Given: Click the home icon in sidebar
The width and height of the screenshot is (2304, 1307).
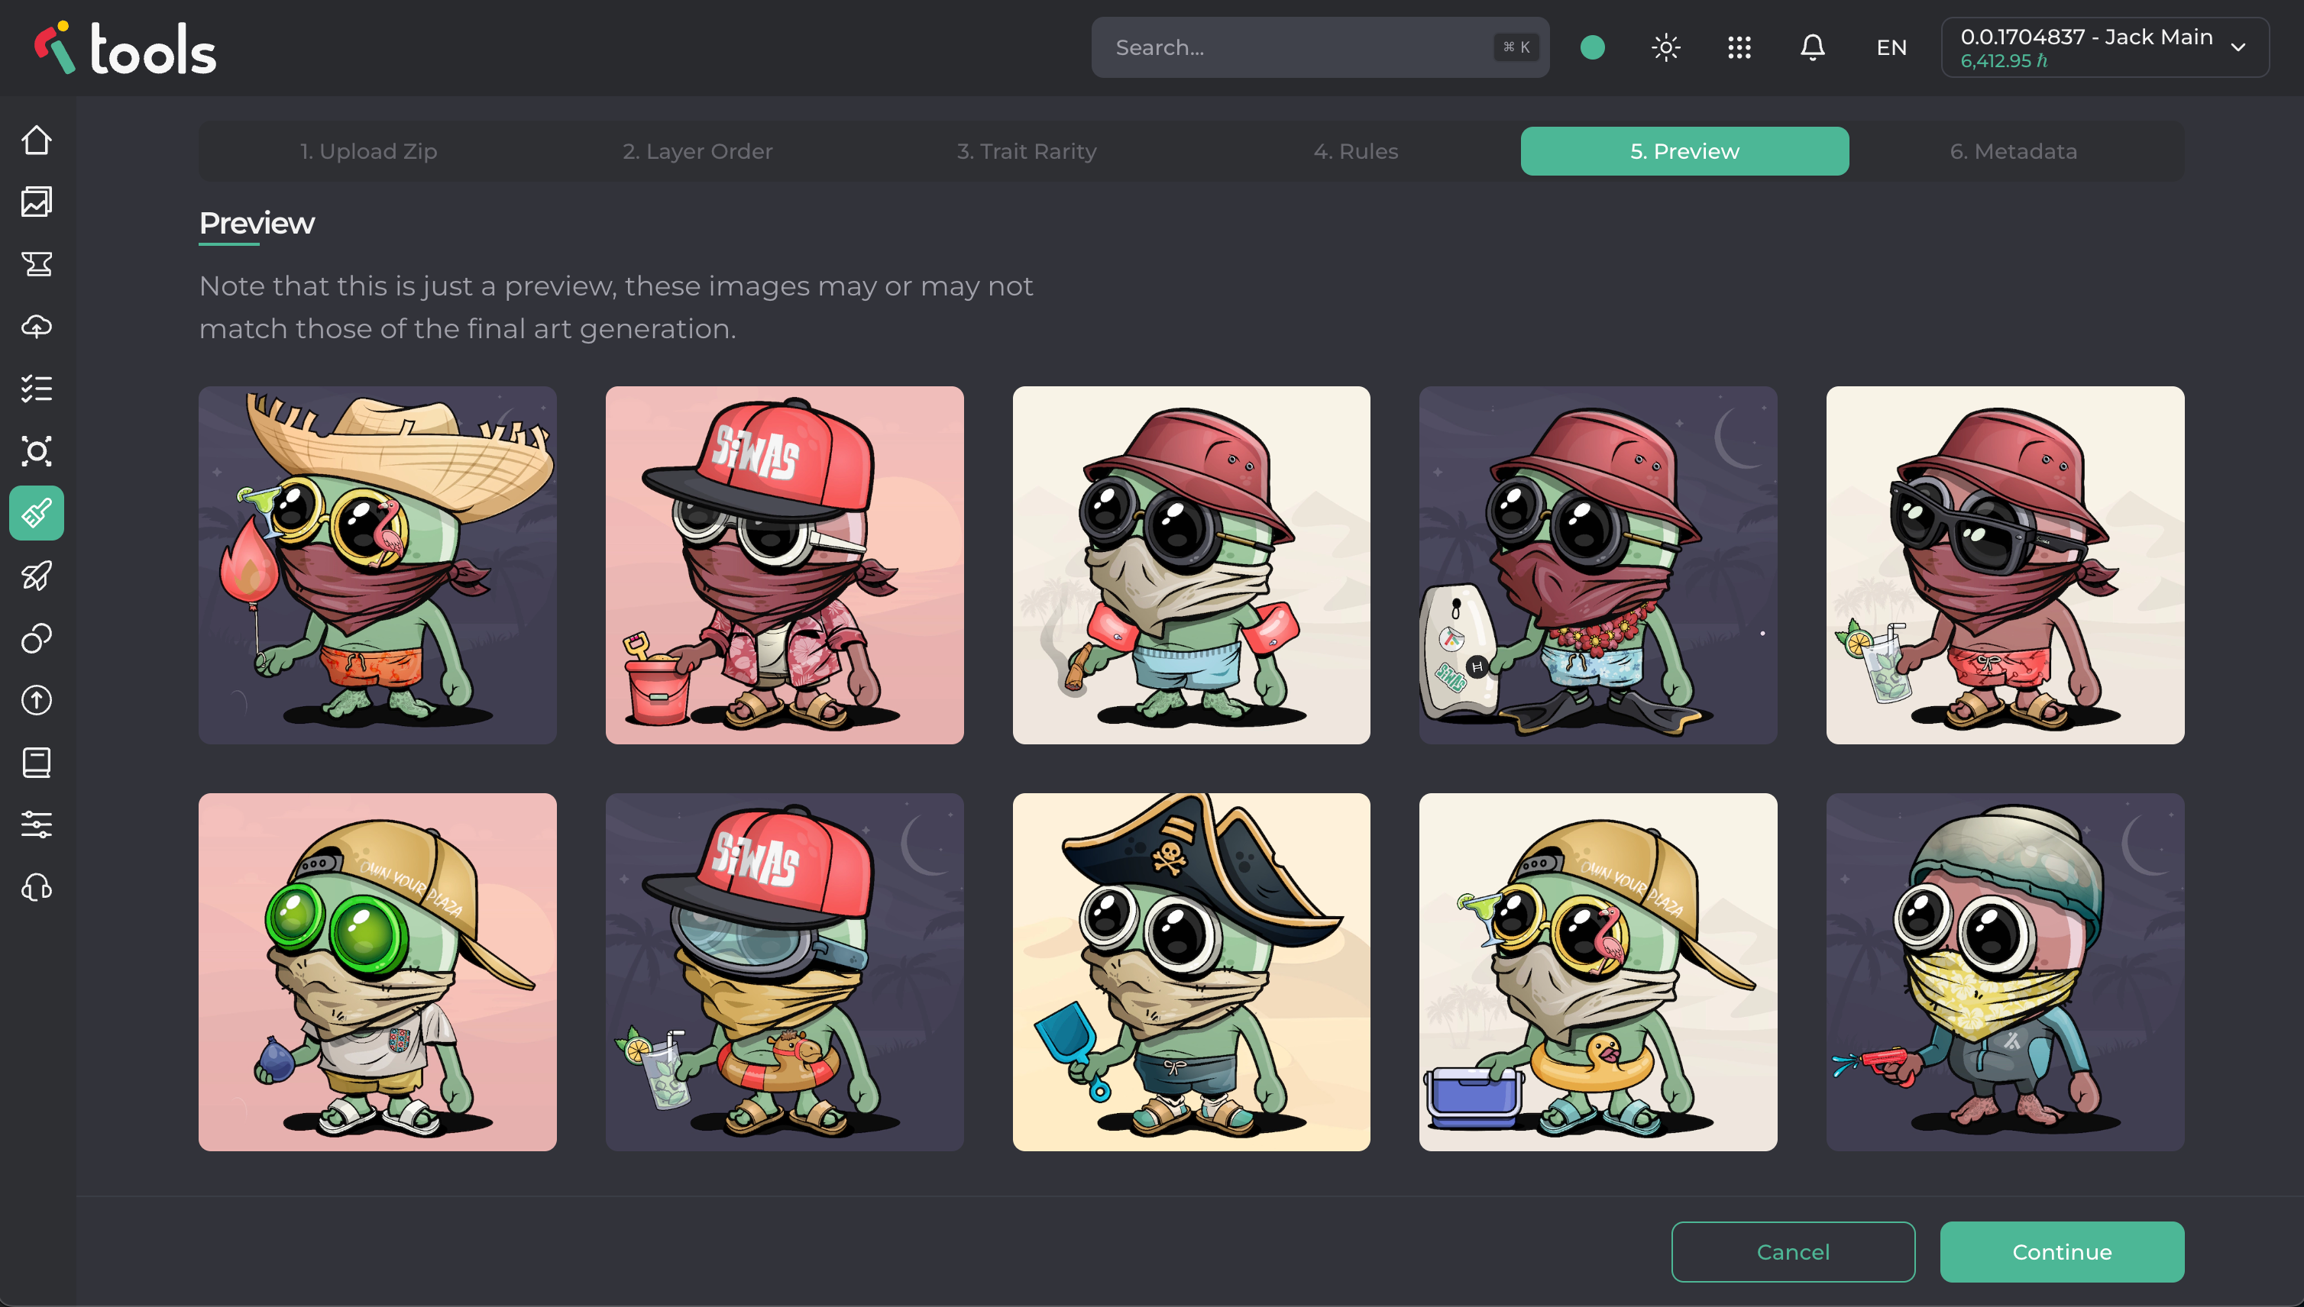Looking at the screenshot, I should tap(37, 140).
